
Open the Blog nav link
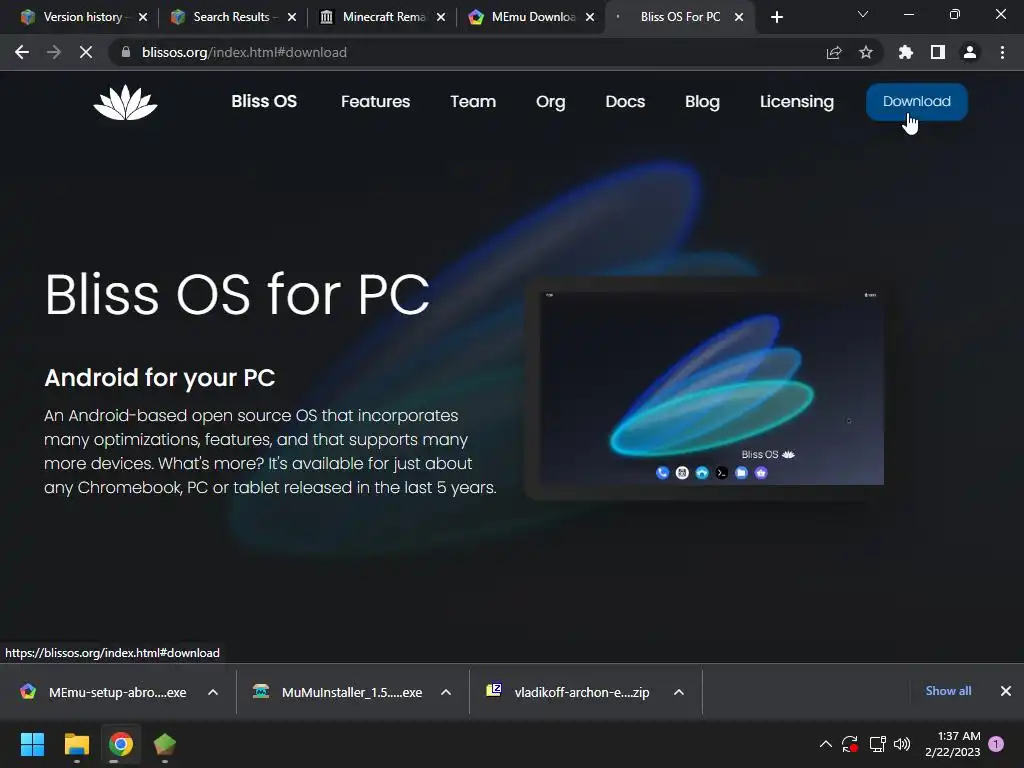[702, 102]
